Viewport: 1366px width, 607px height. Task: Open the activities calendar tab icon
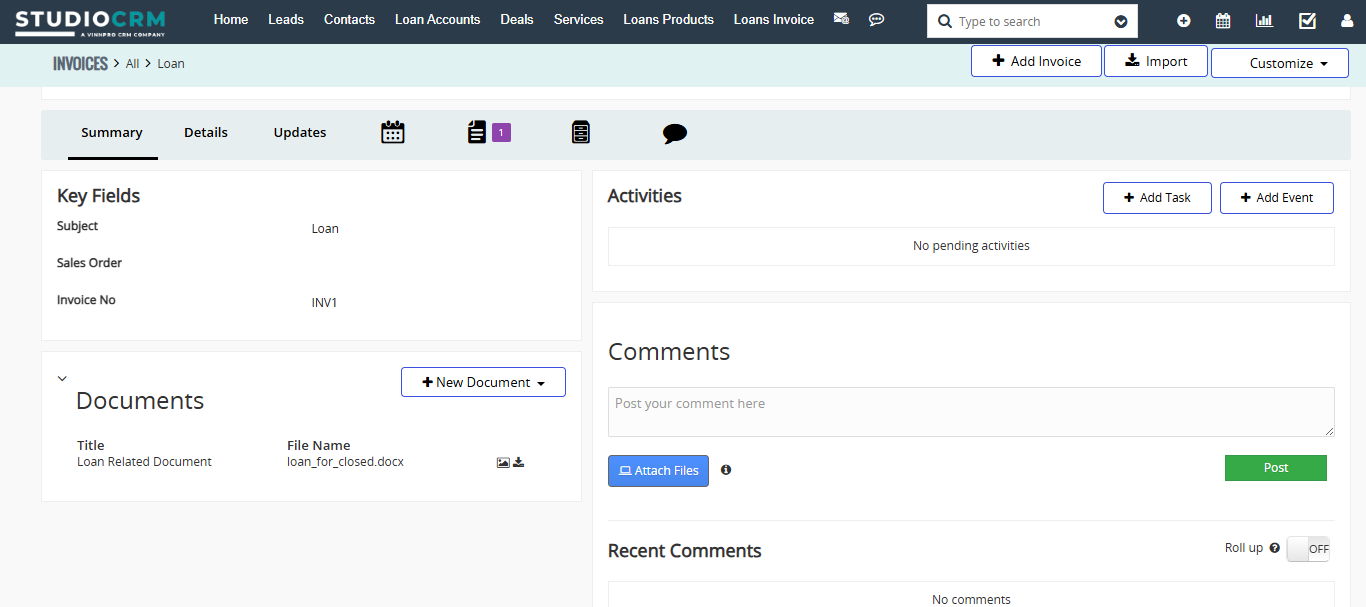click(x=393, y=132)
